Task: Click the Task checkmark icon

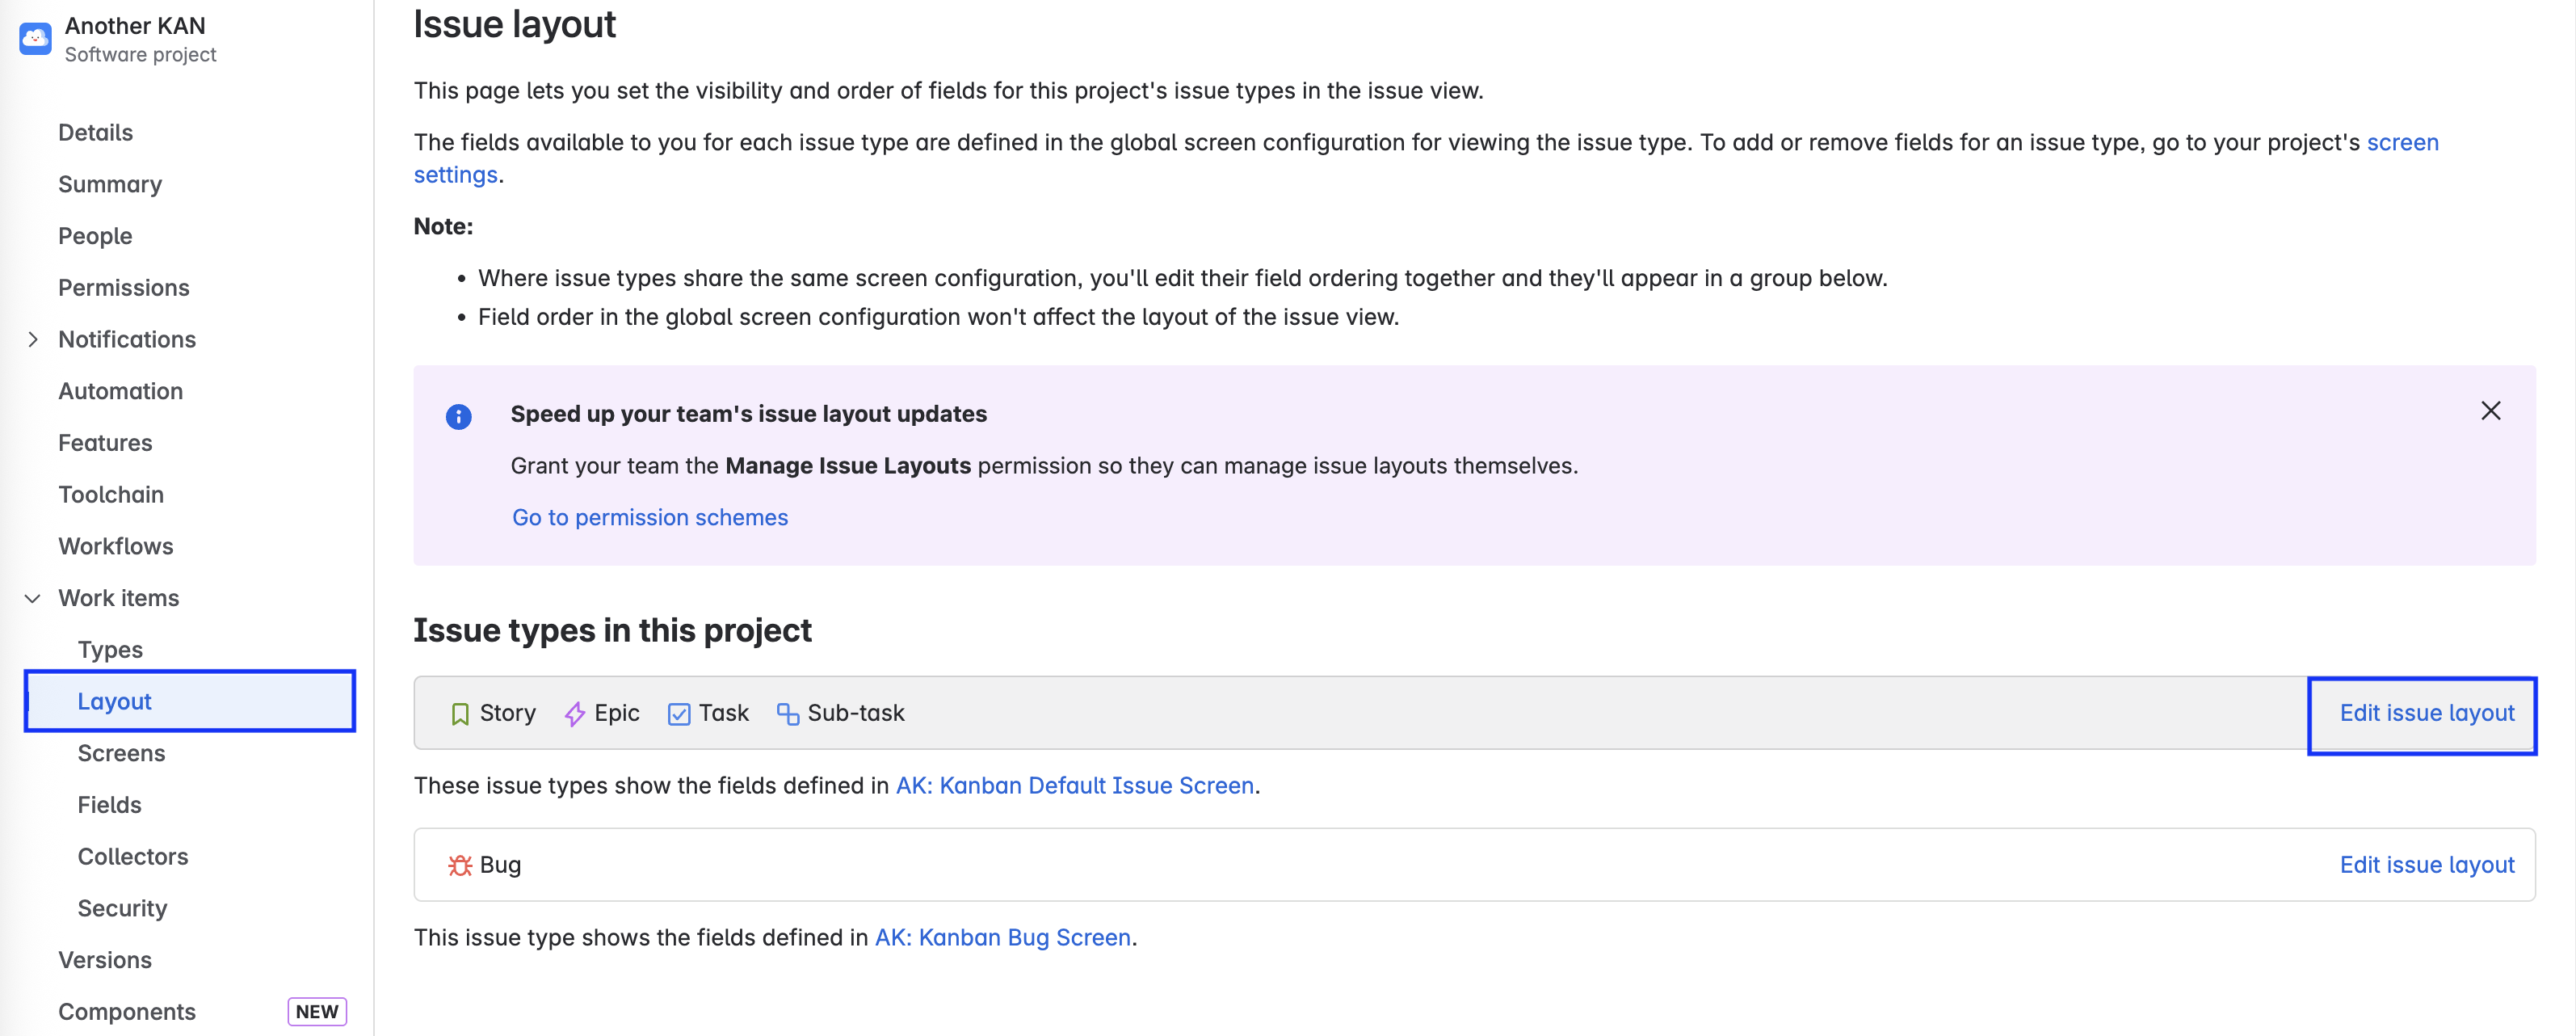Action: point(679,714)
